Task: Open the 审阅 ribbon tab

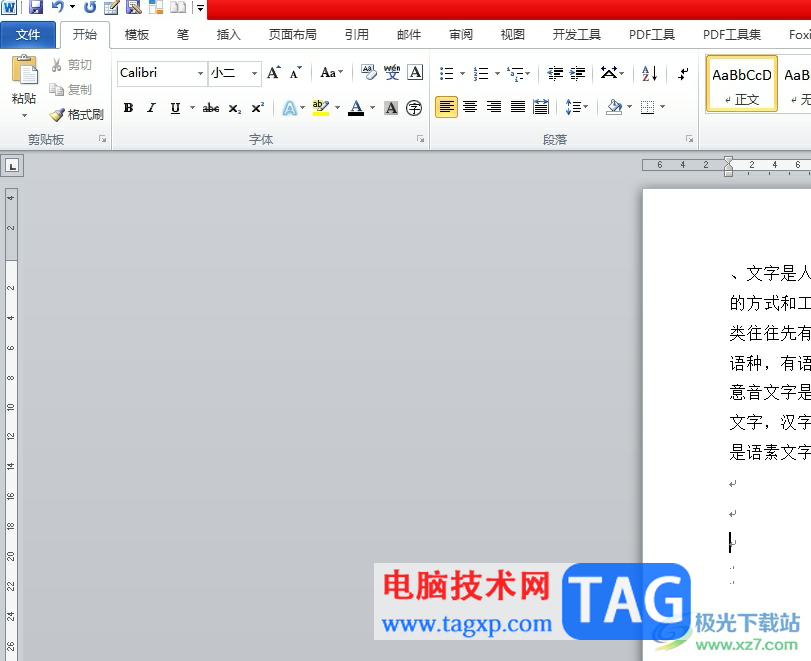Action: 461,35
